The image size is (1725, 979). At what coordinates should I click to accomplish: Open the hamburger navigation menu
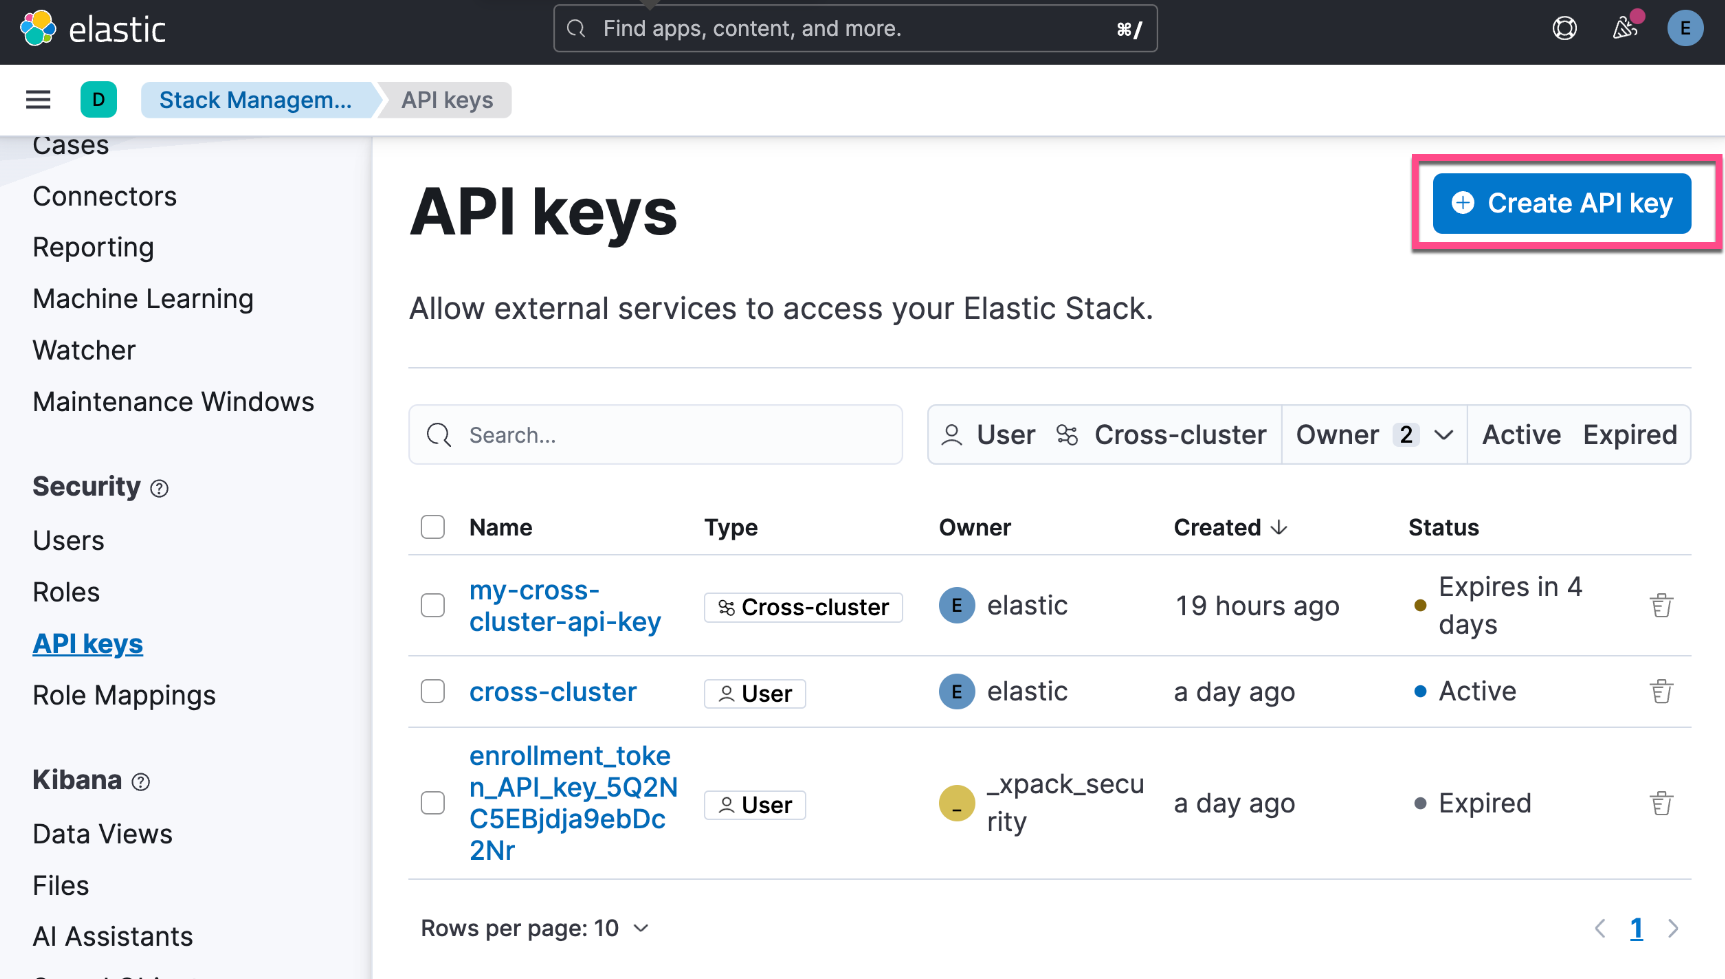click(x=38, y=99)
